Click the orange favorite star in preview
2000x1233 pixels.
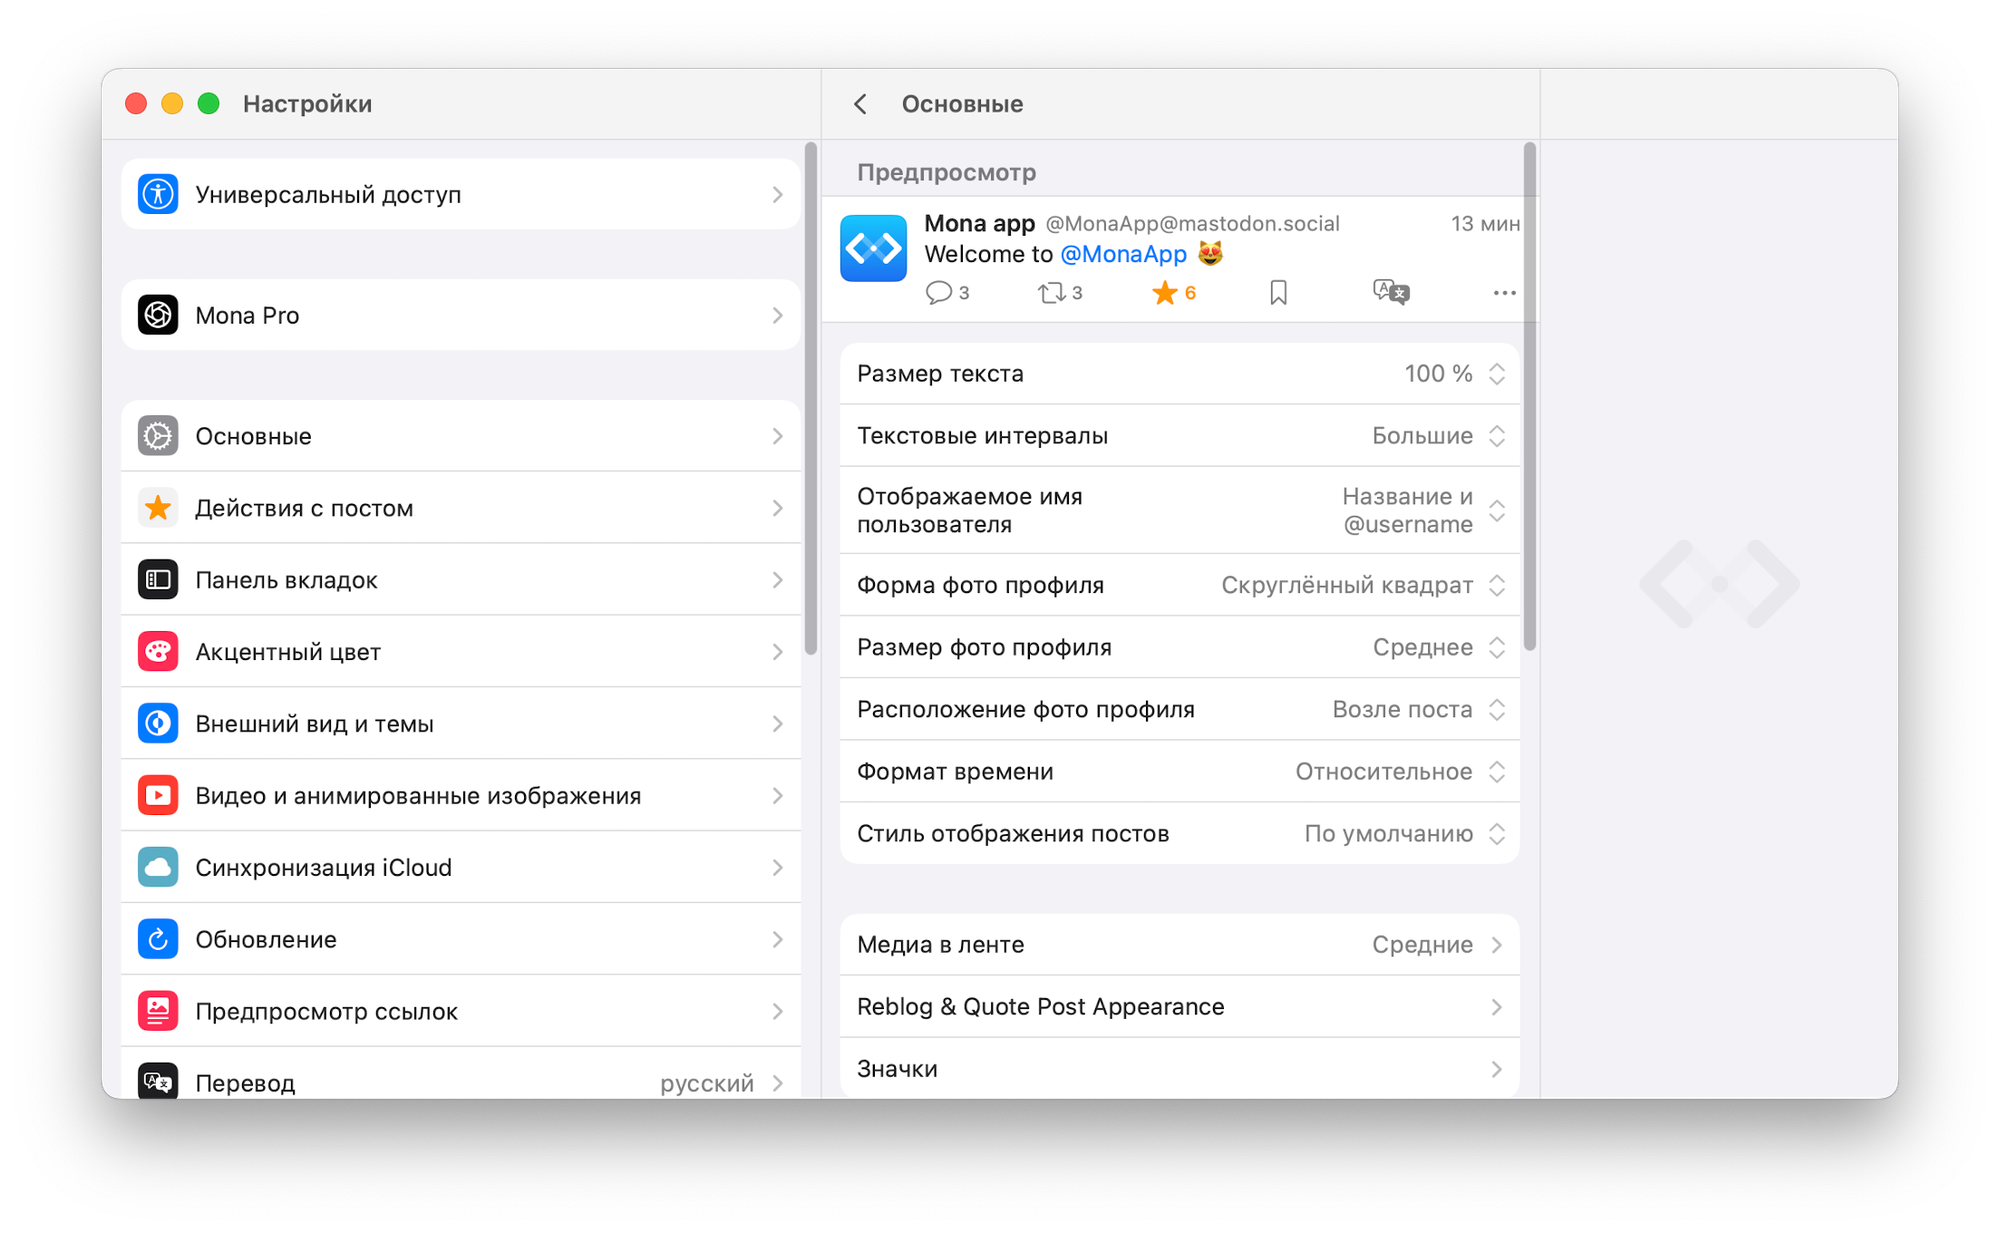click(1164, 293)
